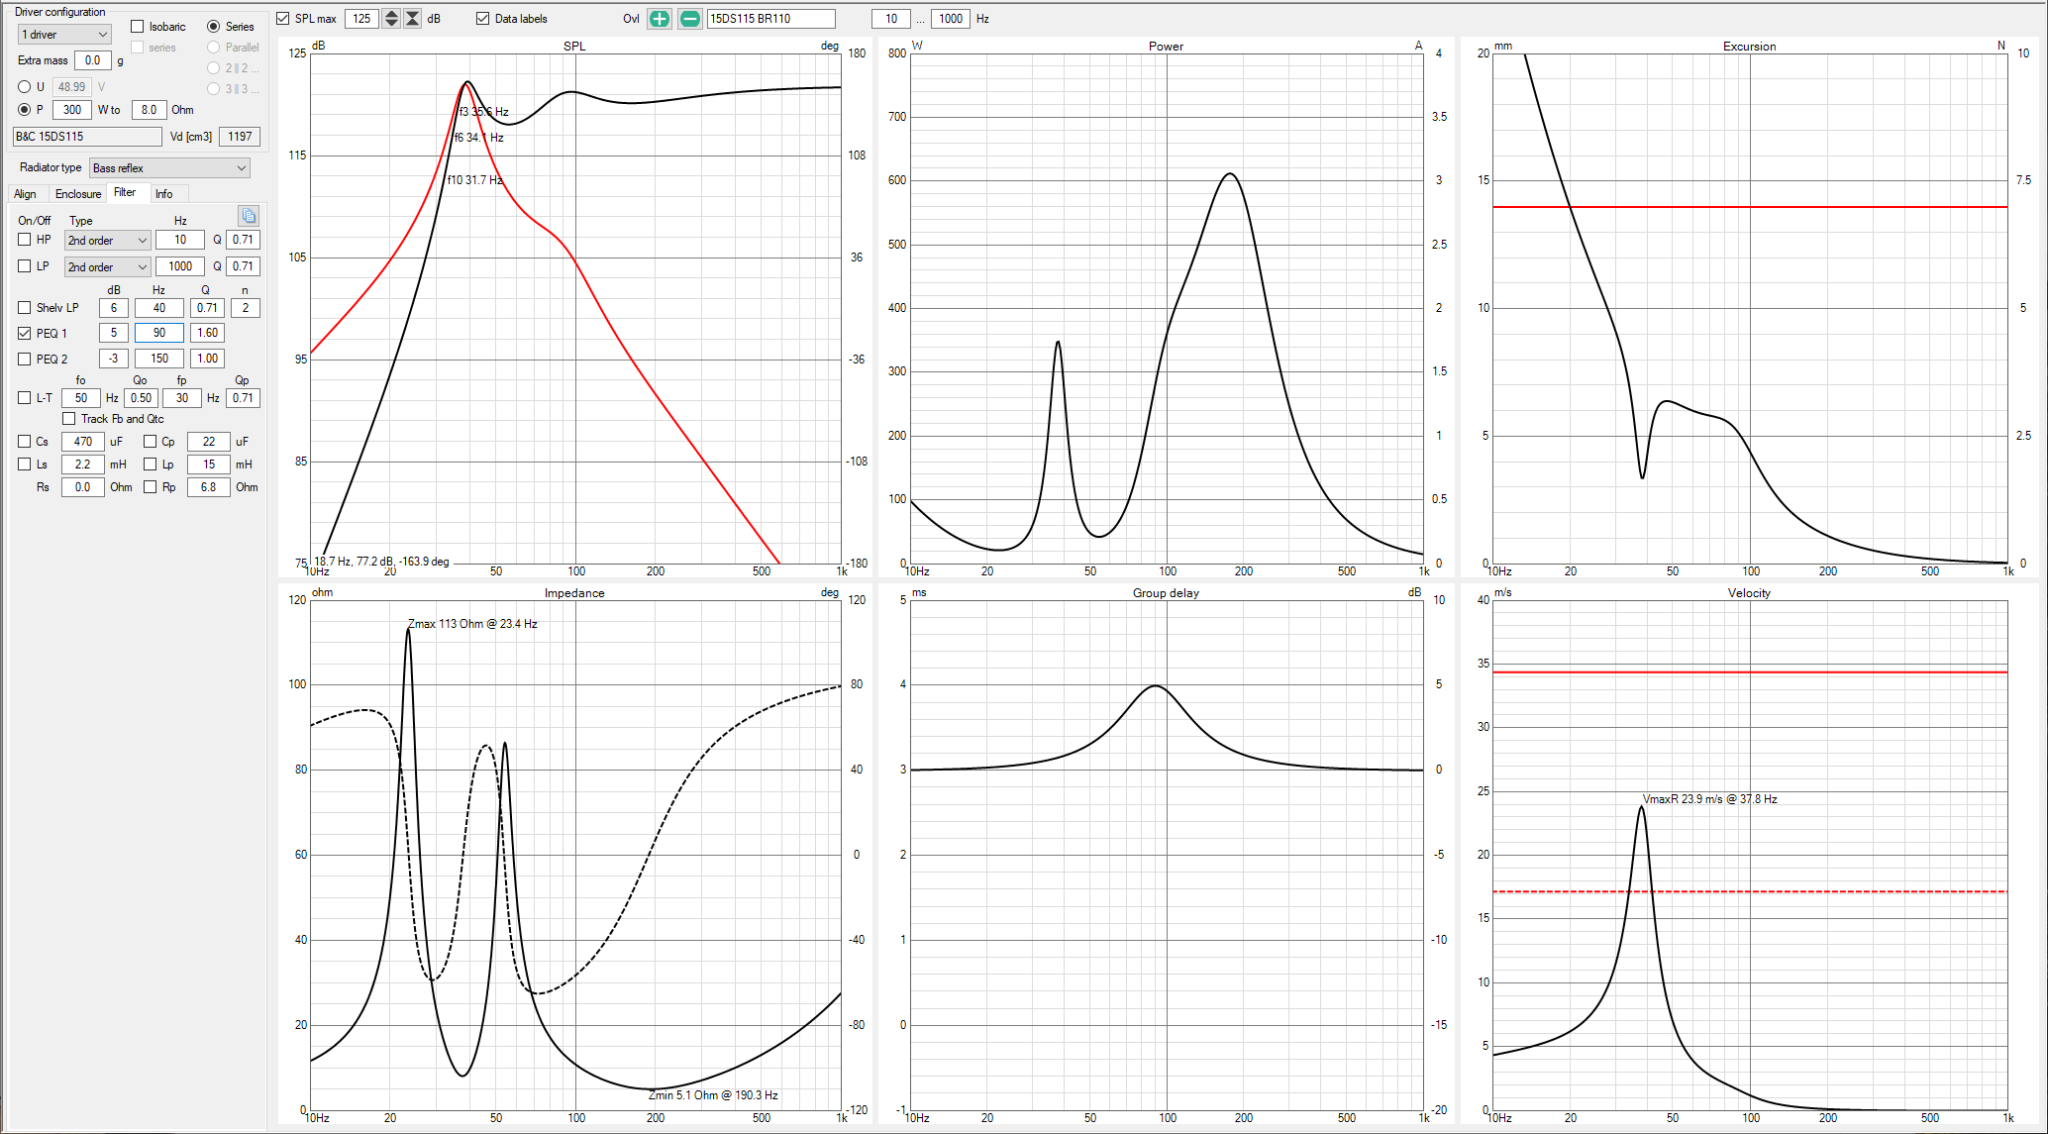The height and width of the screenshot is (1134, 2048).
Task: Enable the Ls series inductor checkbox
Action: pyautogui.click(x=25, y=464)
